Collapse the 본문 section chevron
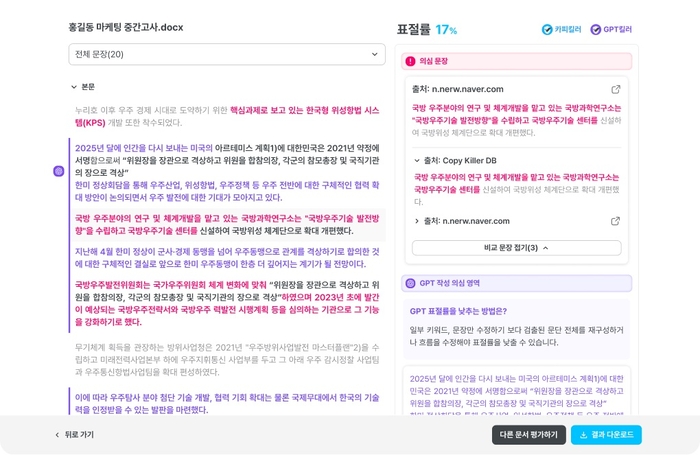 (x=74, y=87)
